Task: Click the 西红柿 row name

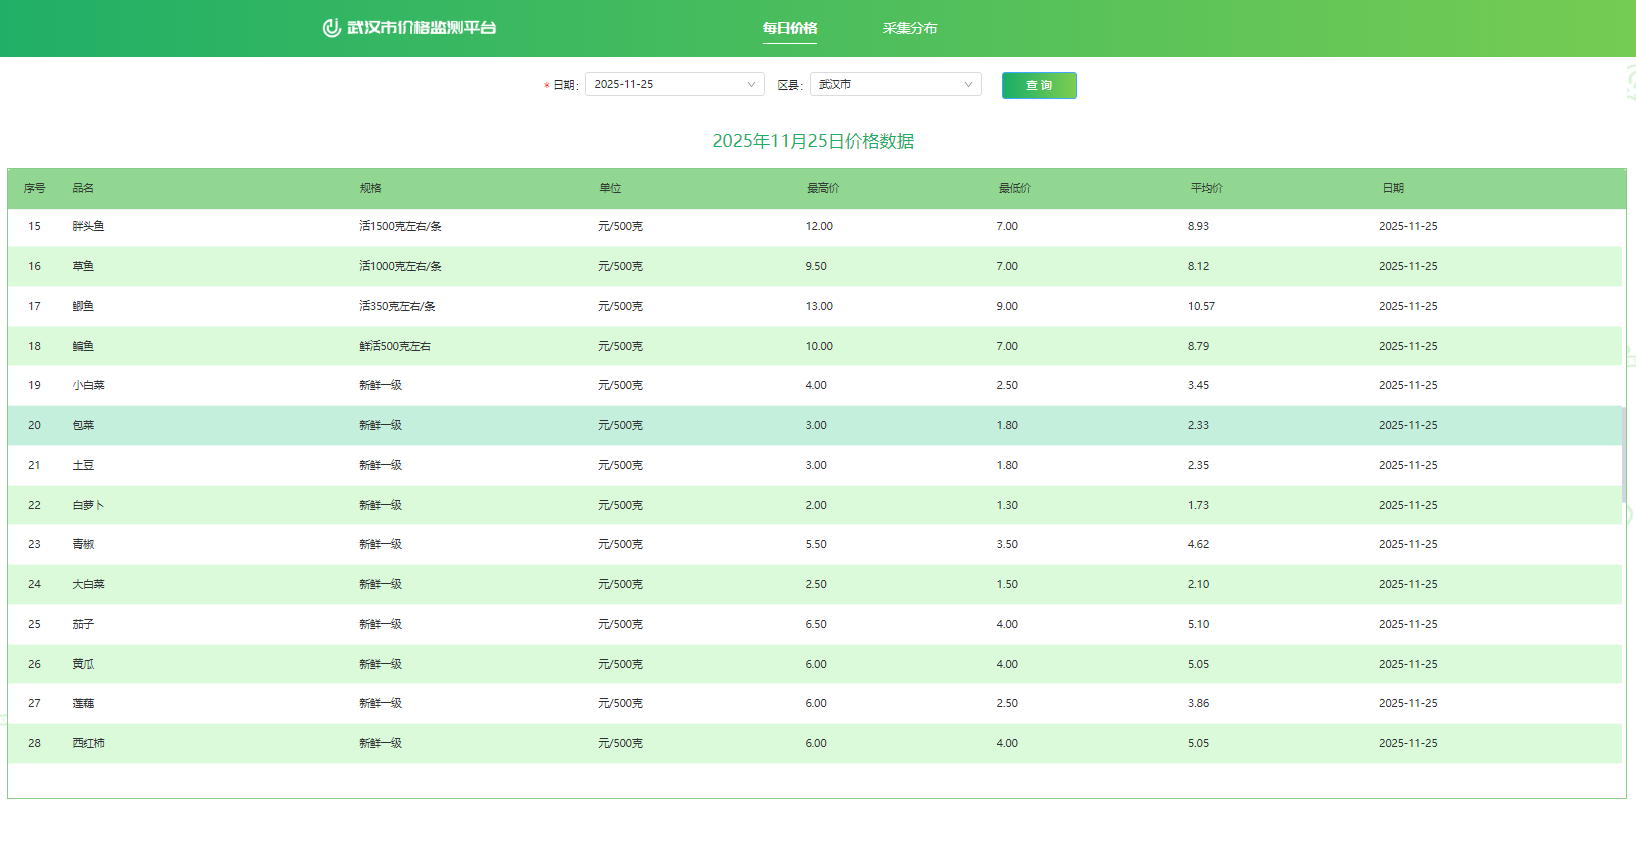Action: (88, 743)
